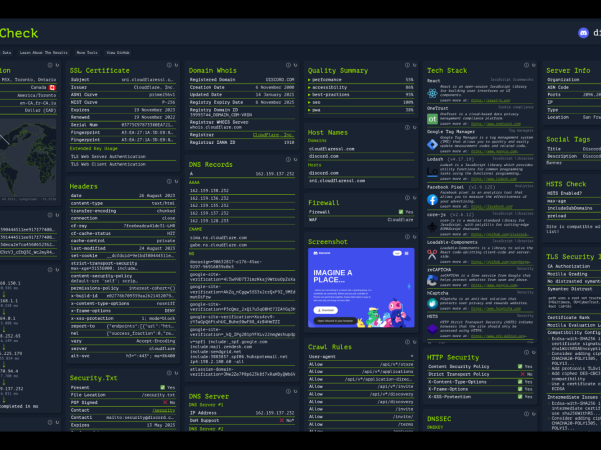Show info for Host Names card
The width and height of the screenshot is (601, 450).
(x=407, y=127)
